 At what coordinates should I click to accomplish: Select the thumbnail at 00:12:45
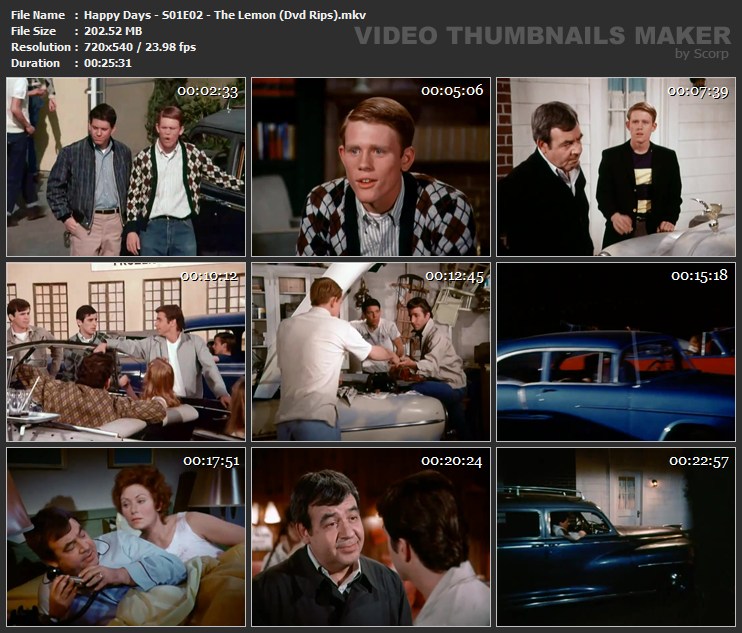(371, 352)
